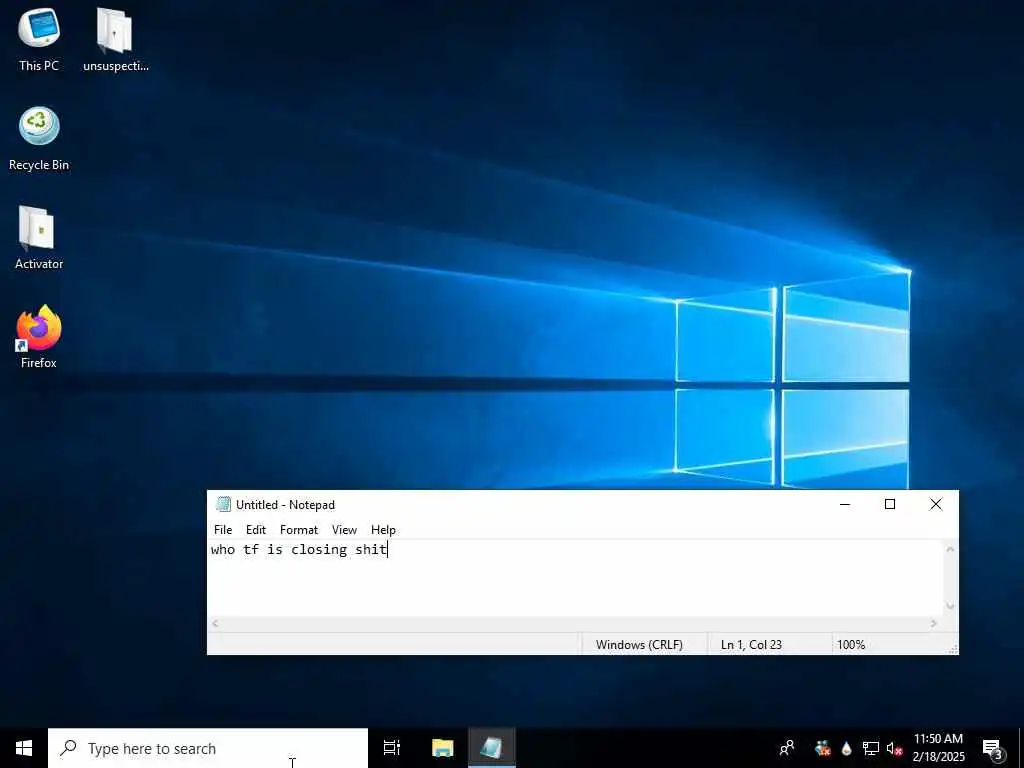Screen dimensions: 1024x768
Task: Click 'Windows (CRLF)' in the status bar
Action: tap(639, 645)
